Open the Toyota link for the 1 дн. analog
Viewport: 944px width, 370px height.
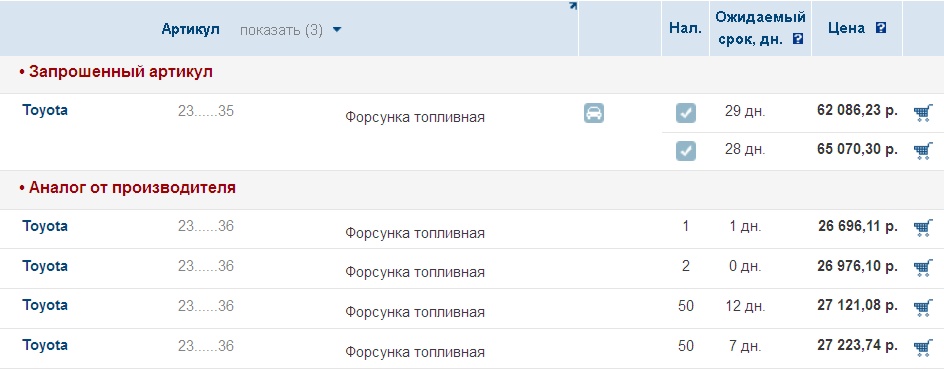(45, 226)
